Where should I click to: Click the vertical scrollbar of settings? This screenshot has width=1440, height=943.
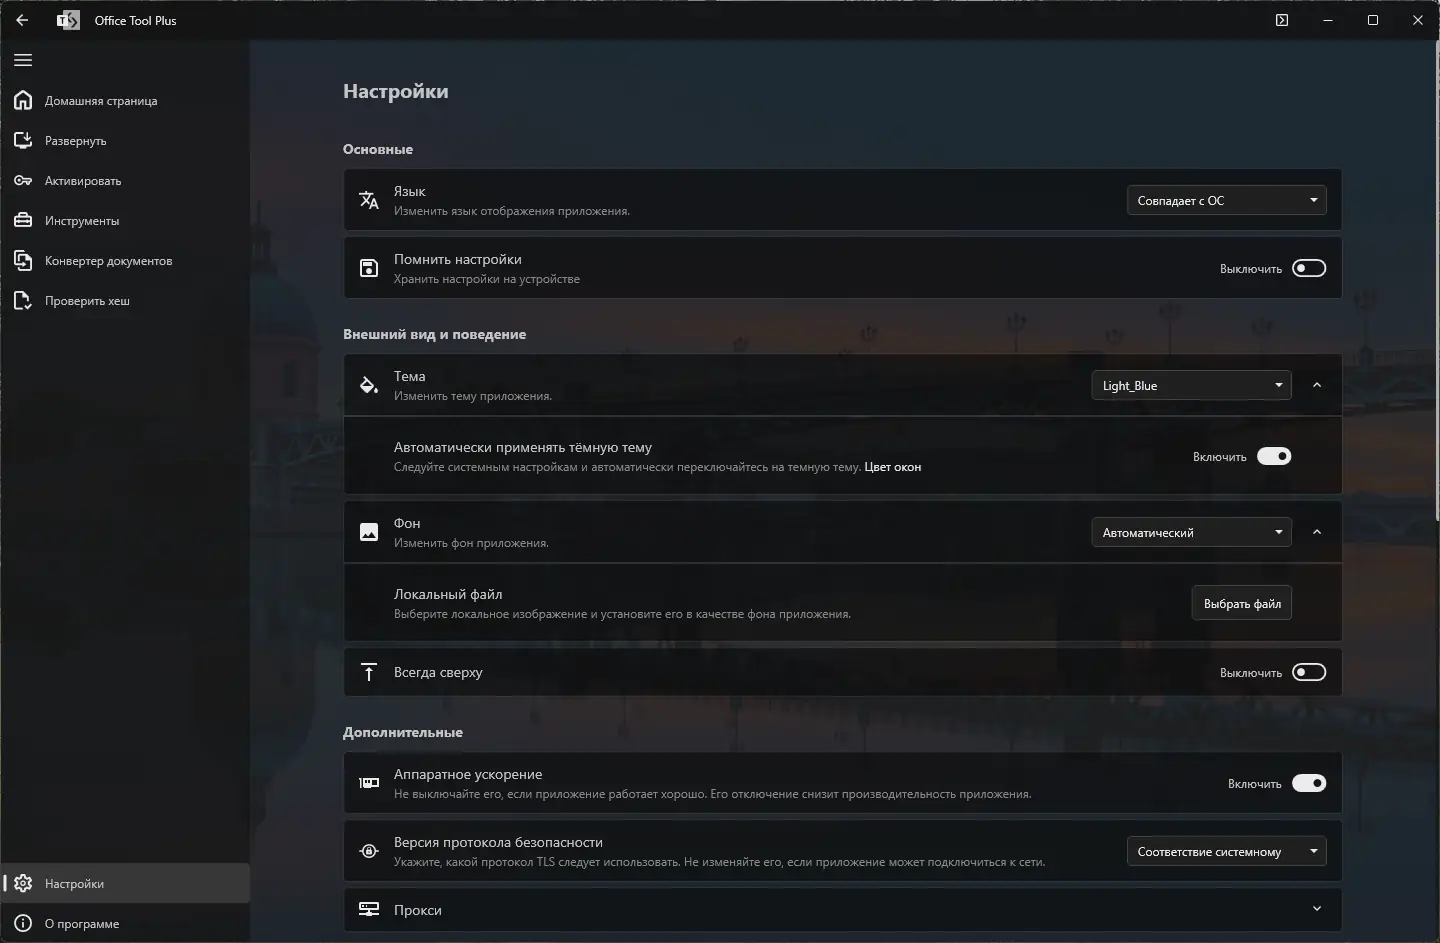point(1435,280)
